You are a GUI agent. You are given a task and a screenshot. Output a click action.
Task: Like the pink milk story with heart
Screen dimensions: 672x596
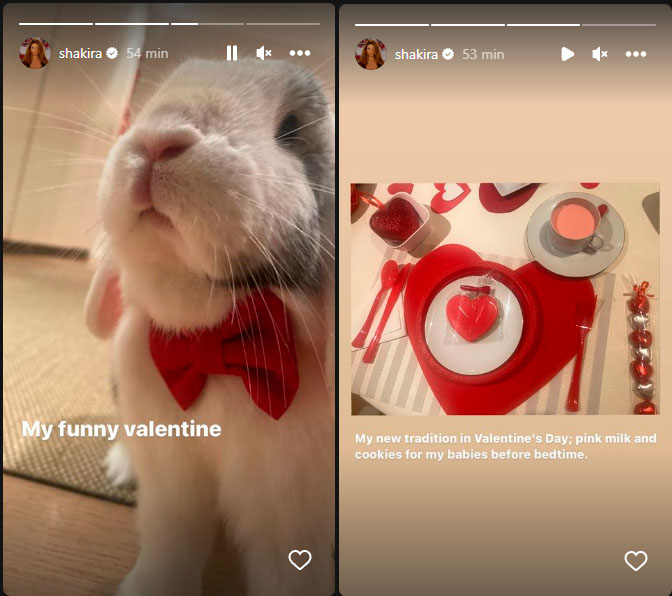click(636, 561)
